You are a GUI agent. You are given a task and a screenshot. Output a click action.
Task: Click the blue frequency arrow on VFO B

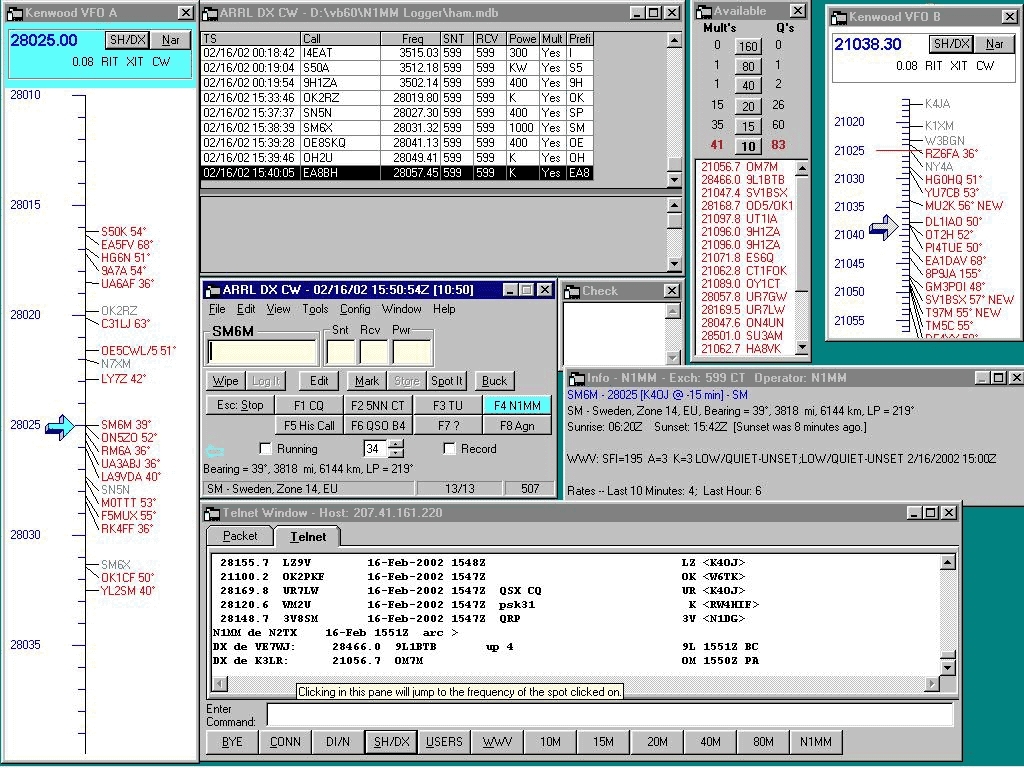coord(883,230)
